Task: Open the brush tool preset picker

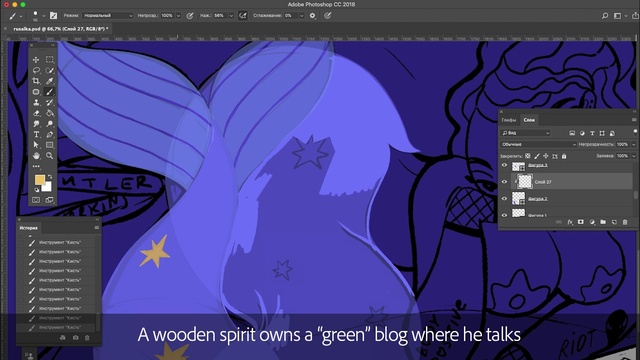Action: (x=15, y=16)
